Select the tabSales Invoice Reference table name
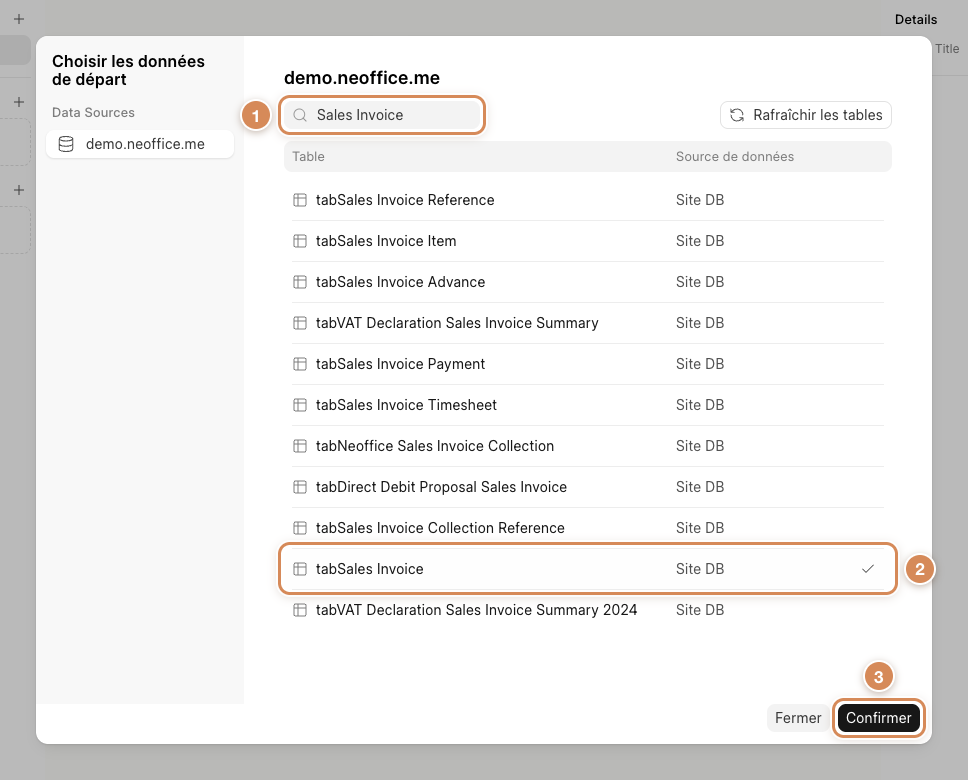 pyautogui.click(x=405, y=200)
